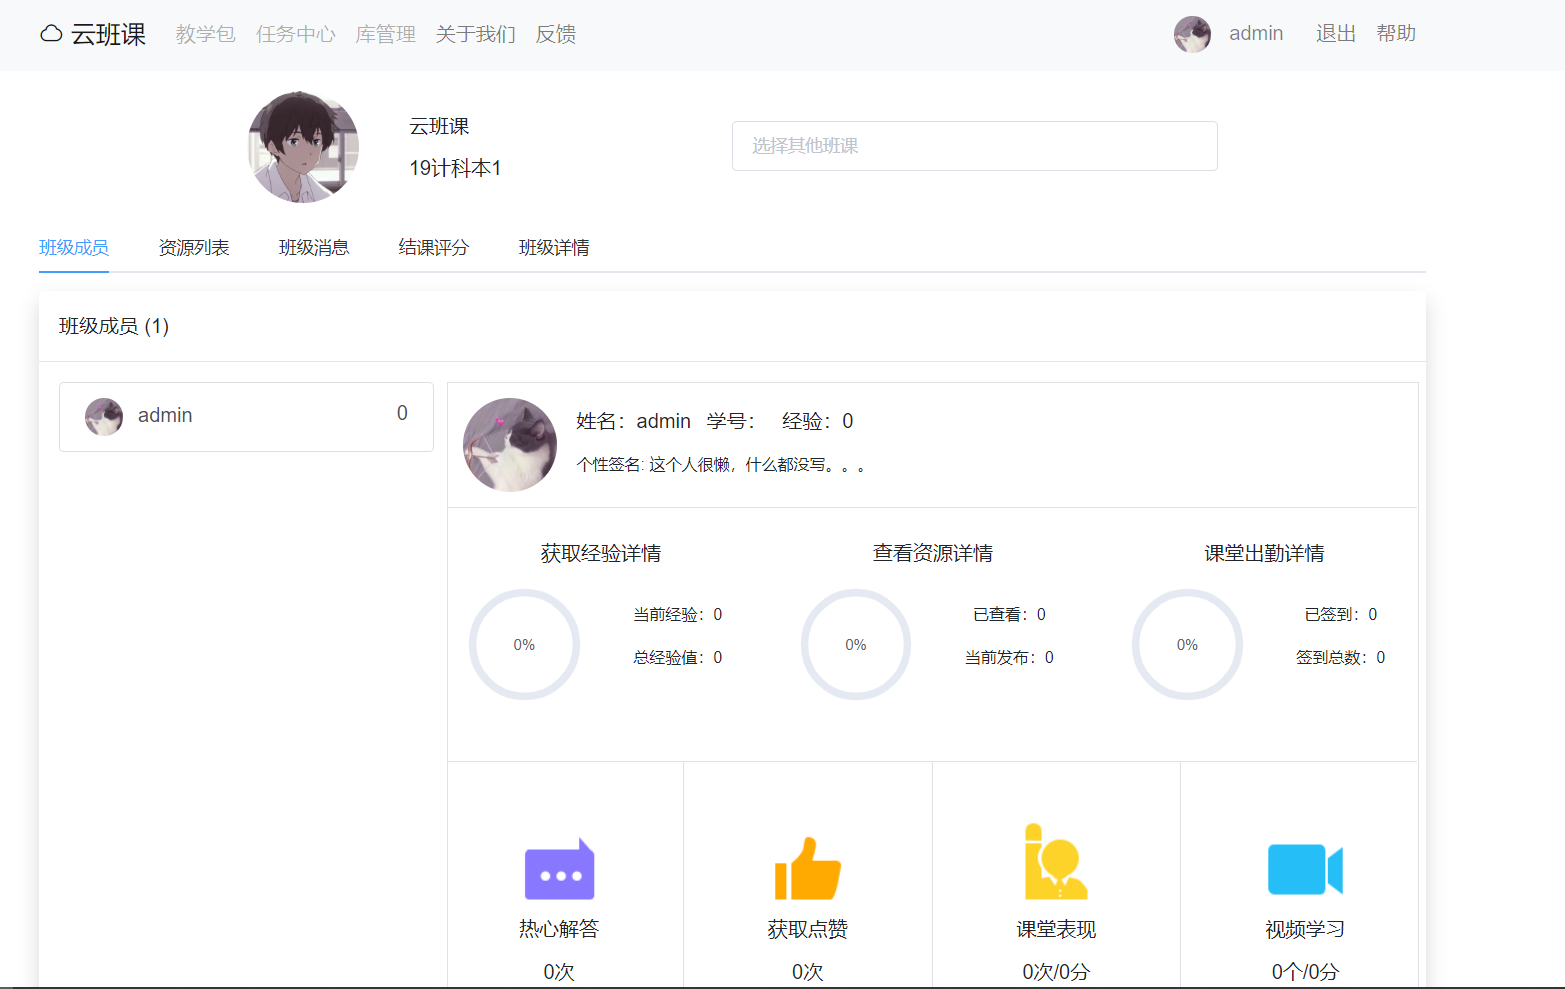
Task: Click the orange thumbs-up 获取点赞 icon
Action: tap(808, 869)
